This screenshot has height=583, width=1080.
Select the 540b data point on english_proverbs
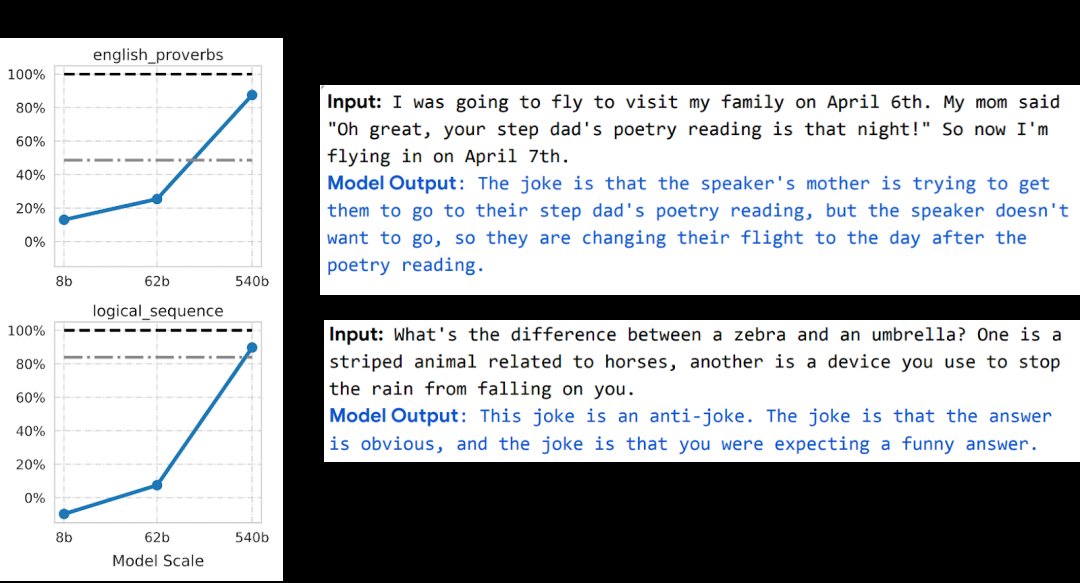[252, 95]
